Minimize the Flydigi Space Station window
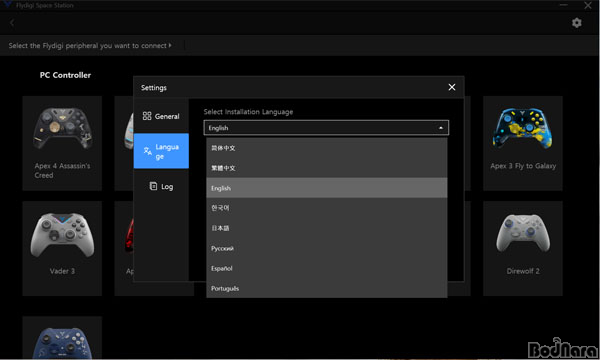This screenshot has width=600, height=360. [x=563, y=5]
